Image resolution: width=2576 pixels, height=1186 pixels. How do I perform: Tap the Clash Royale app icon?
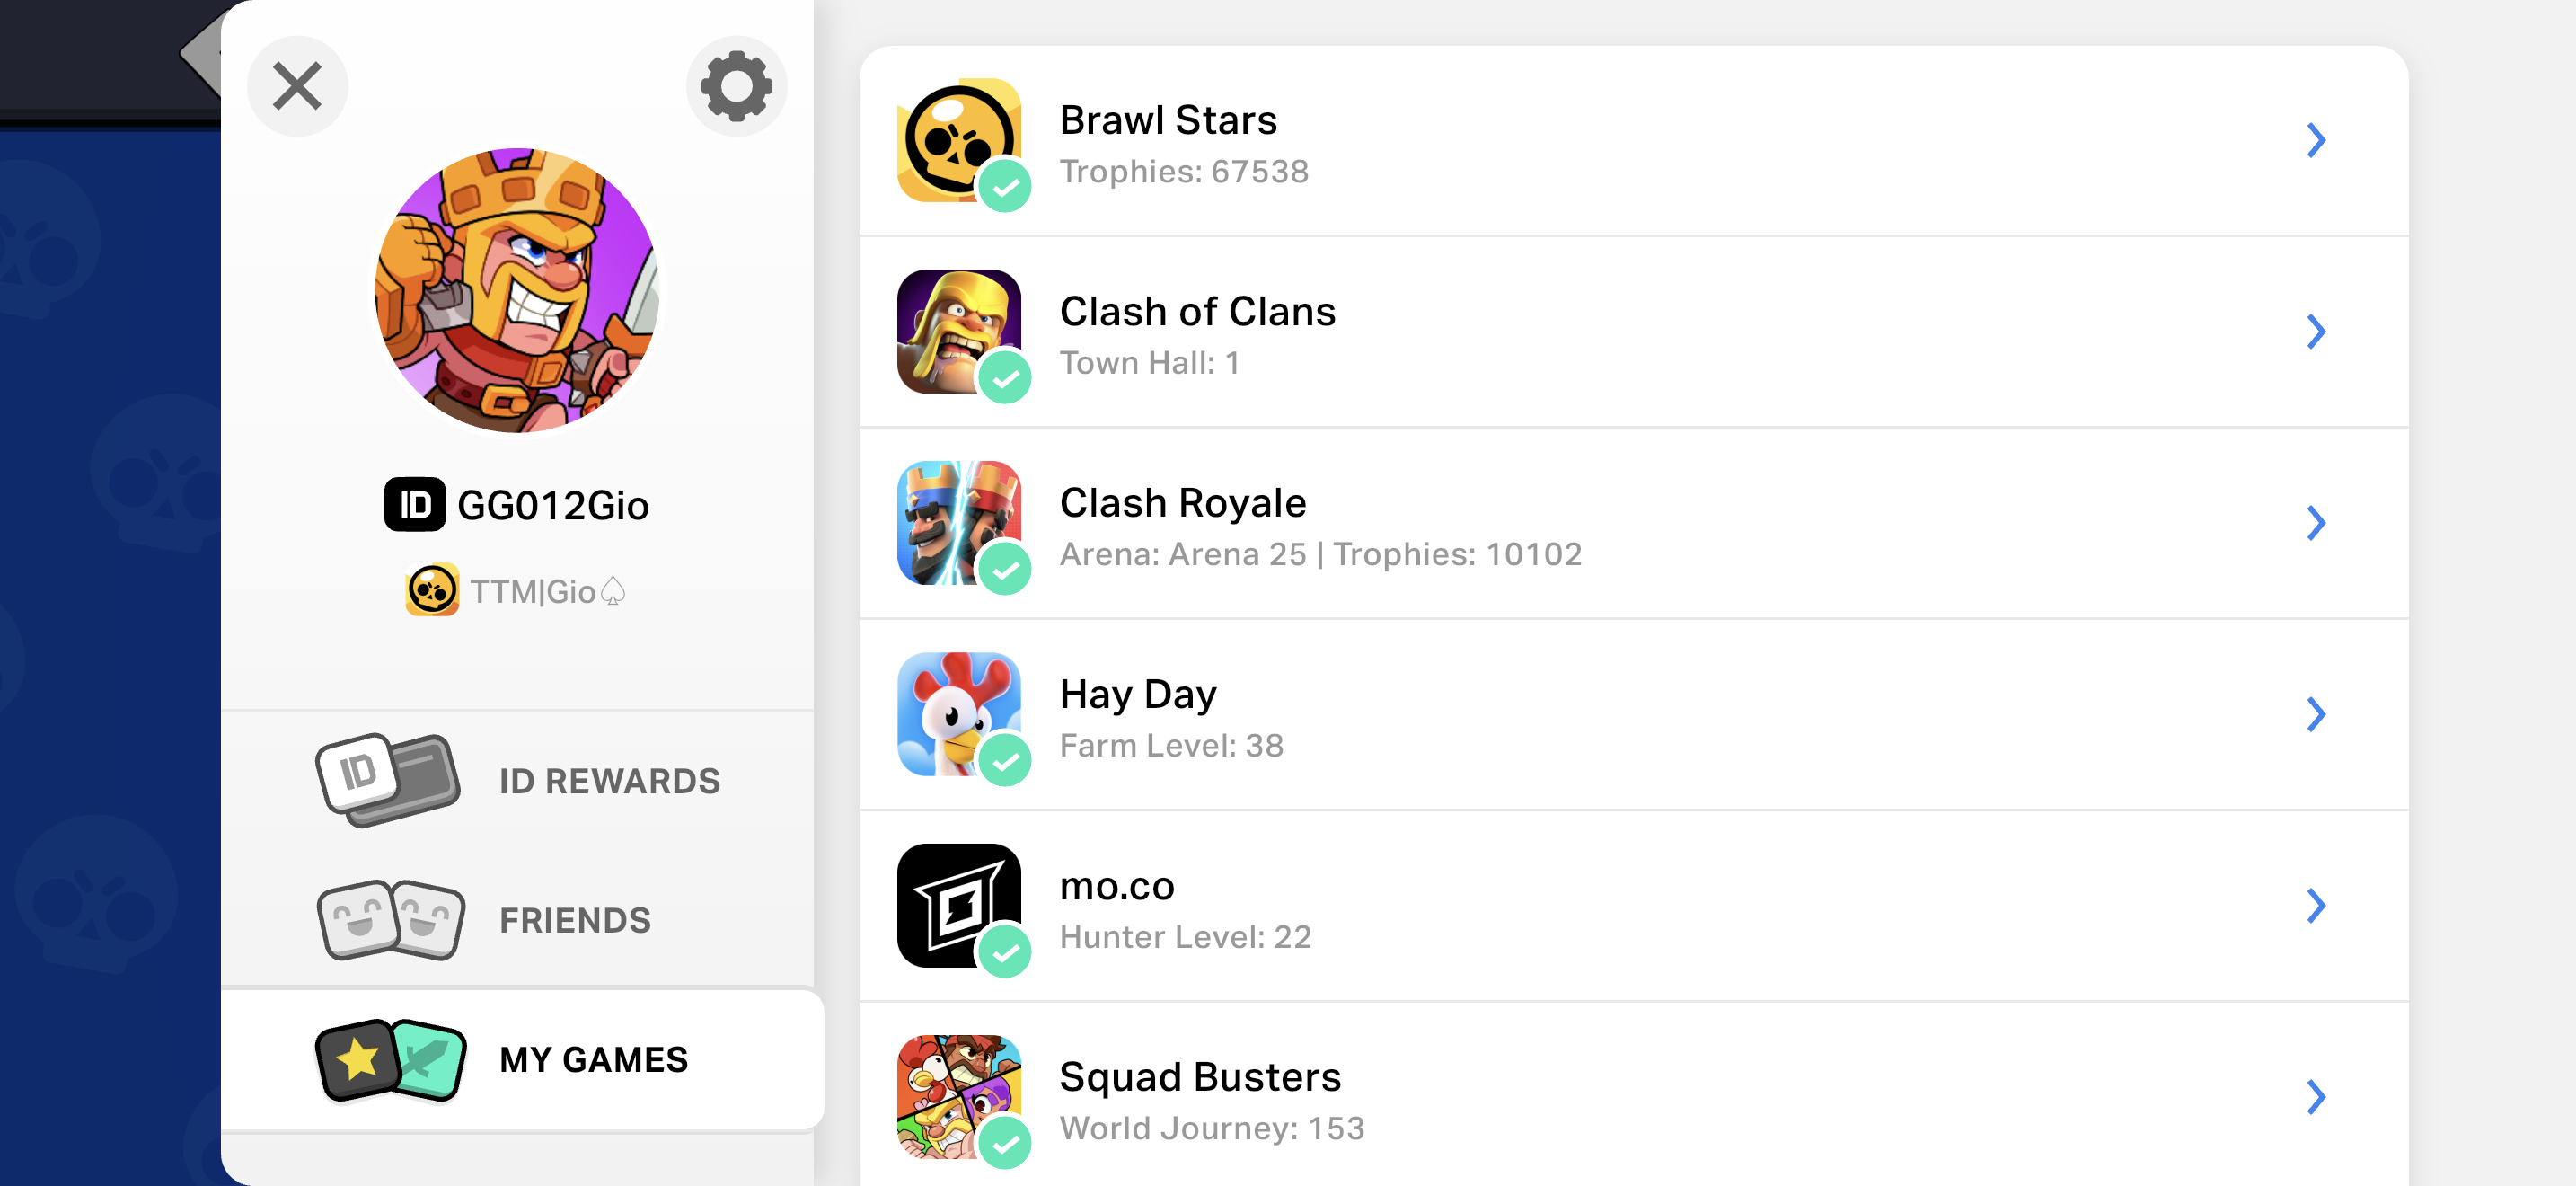pos(959,523)
